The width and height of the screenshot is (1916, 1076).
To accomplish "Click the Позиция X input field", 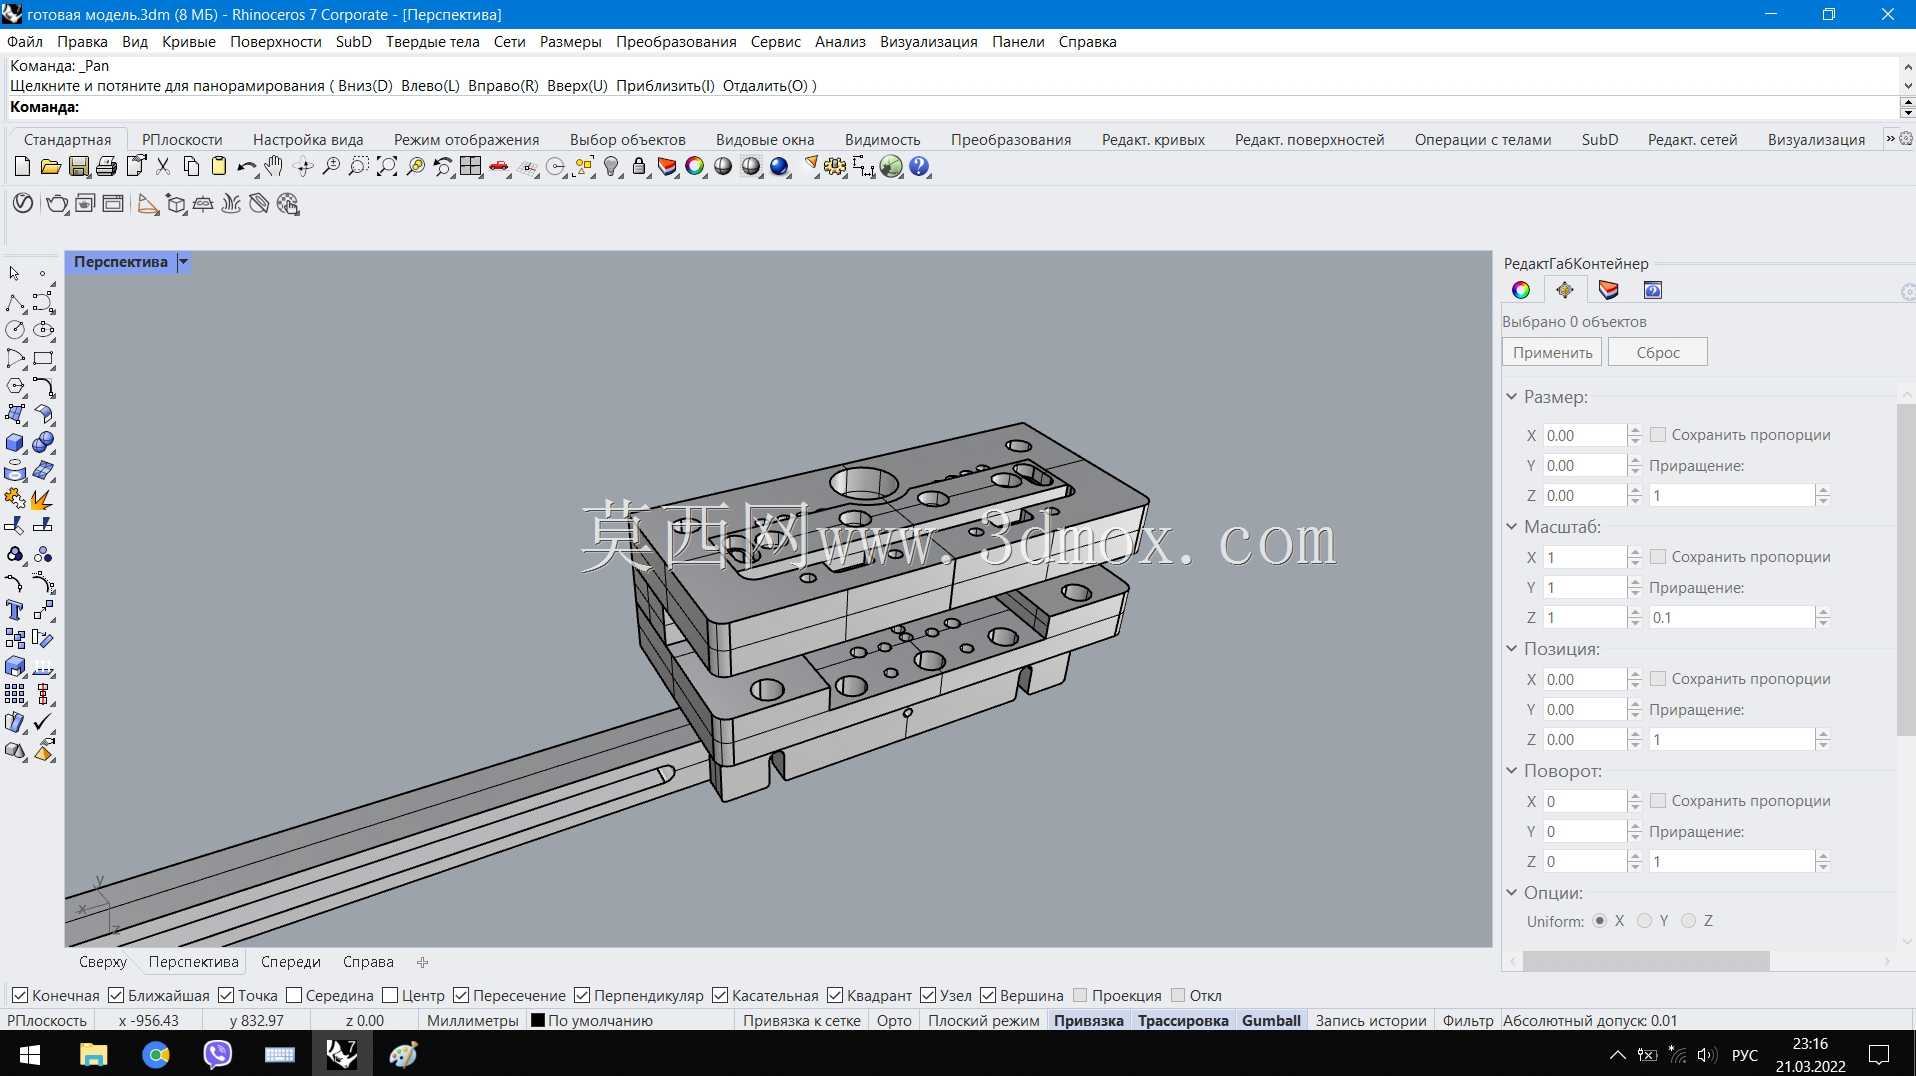I will 1585,679.
